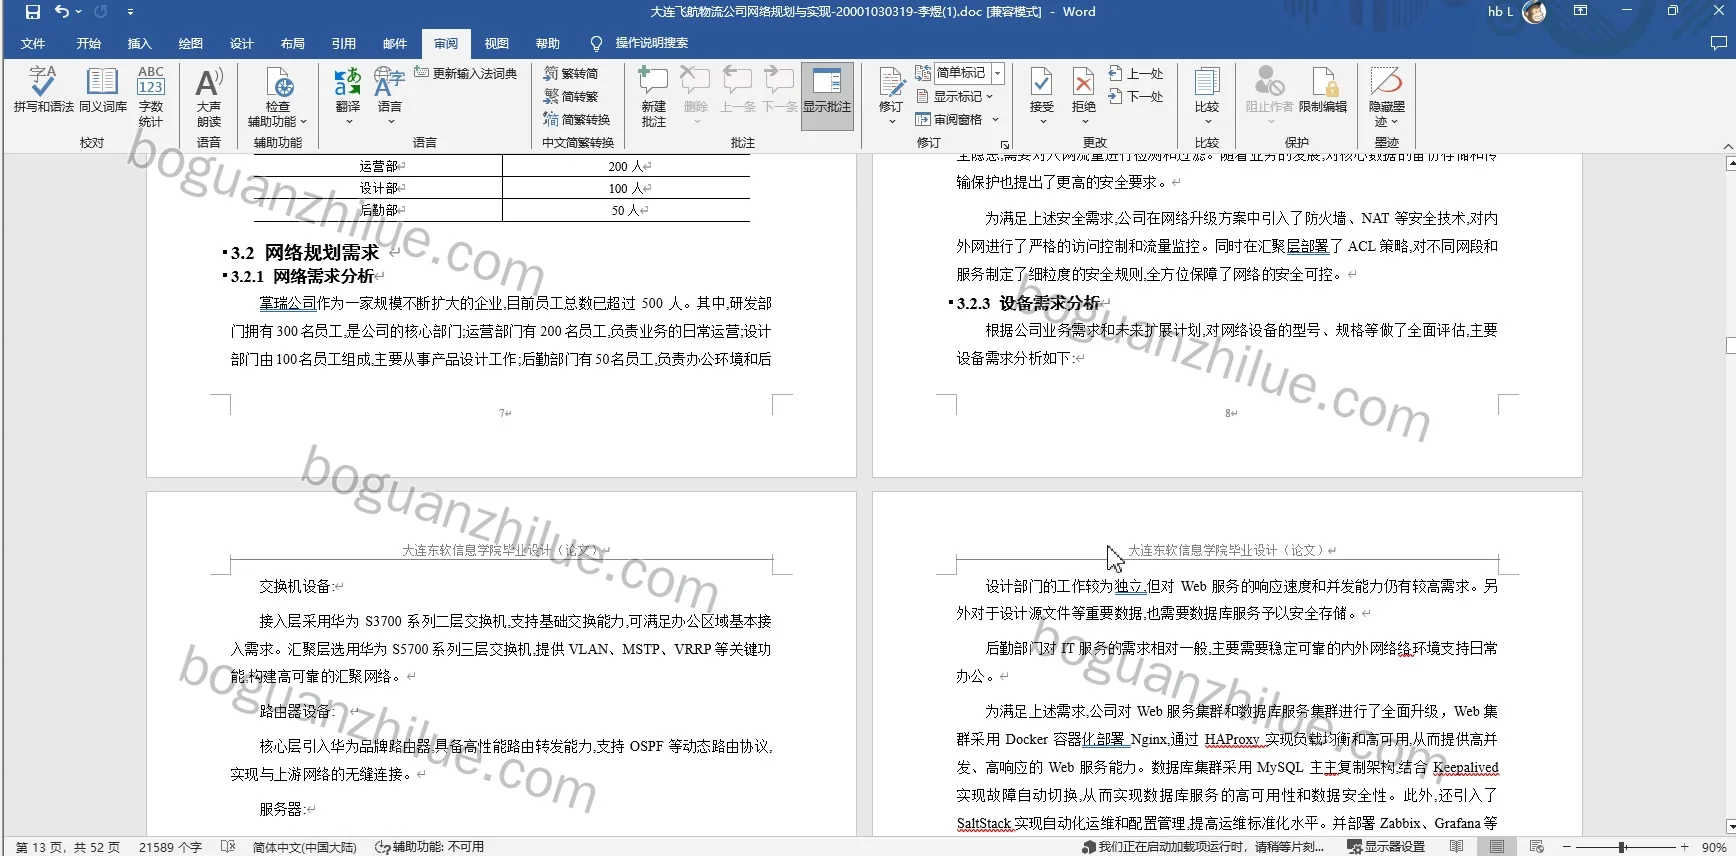Accept the change with 接受
Screen dimensions: 1736x856
(x=1041, y=96)
